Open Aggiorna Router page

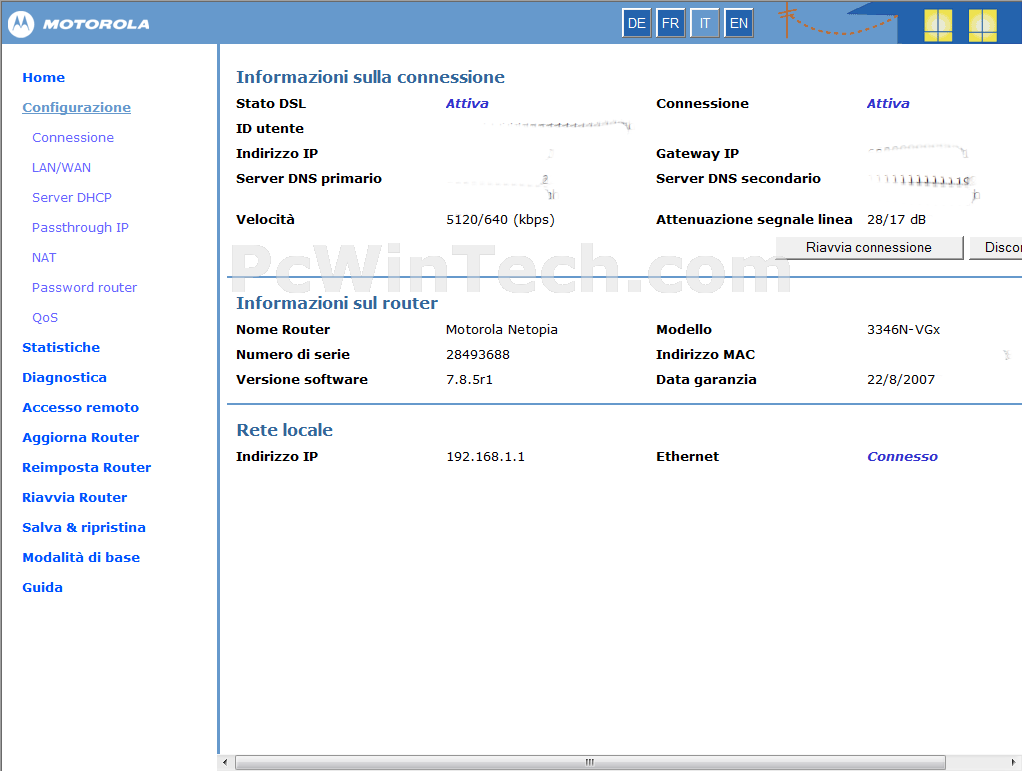pos(80,437)
